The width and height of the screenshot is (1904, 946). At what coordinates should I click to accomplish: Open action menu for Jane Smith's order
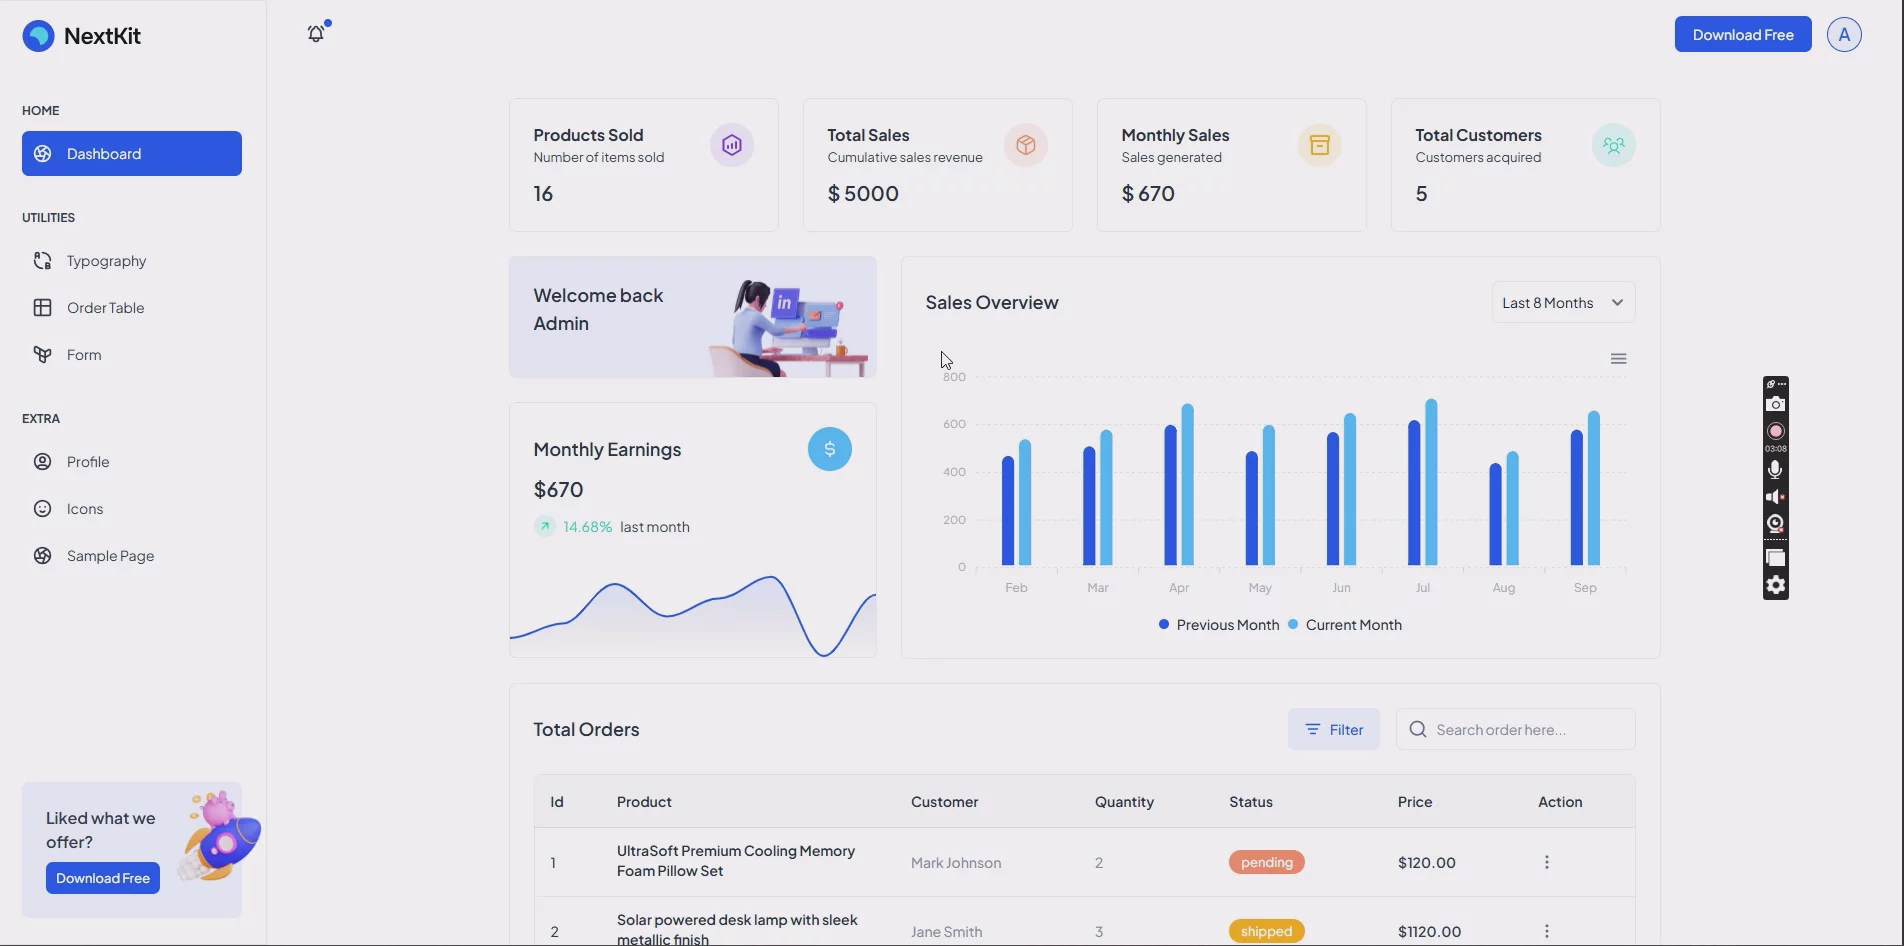(1546, 931)
